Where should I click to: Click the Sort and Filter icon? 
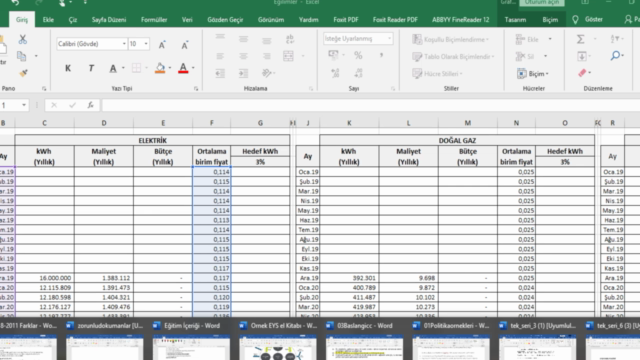[x=615, y=39]
